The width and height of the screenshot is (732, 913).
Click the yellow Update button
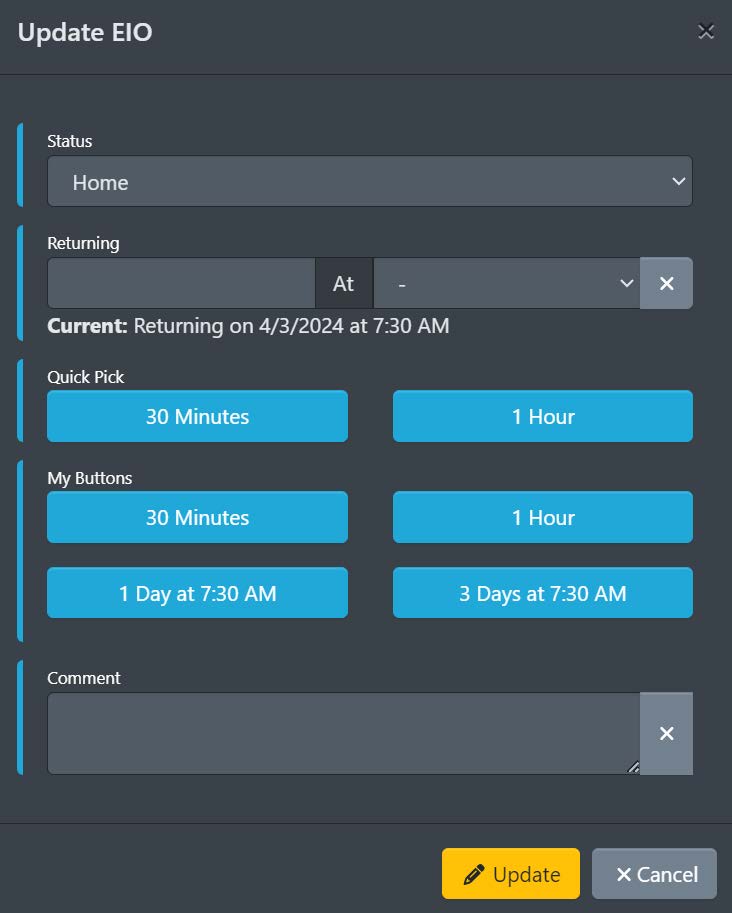510,874
